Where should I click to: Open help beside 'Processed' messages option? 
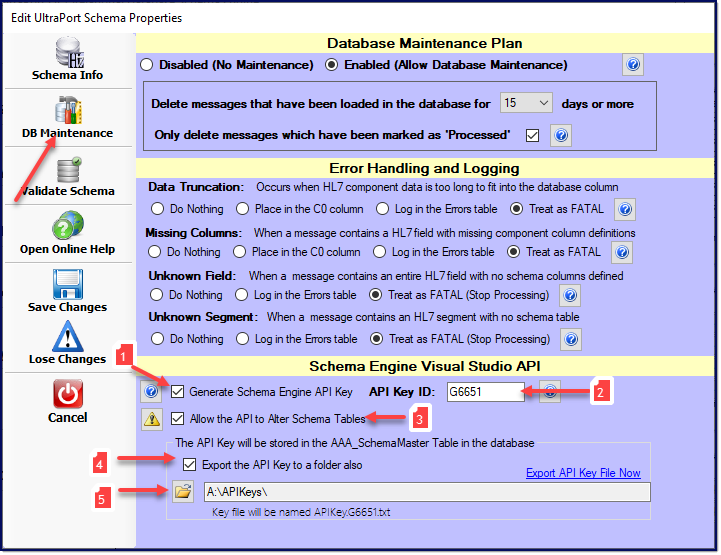coord(561,135)
